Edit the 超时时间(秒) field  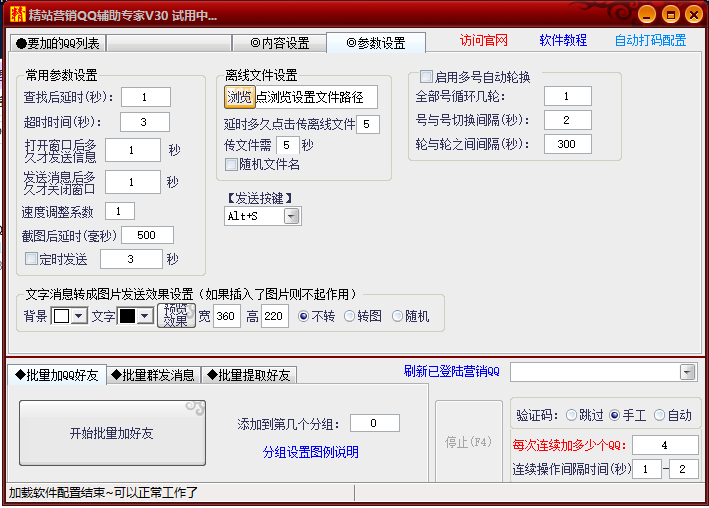[145, 122]
